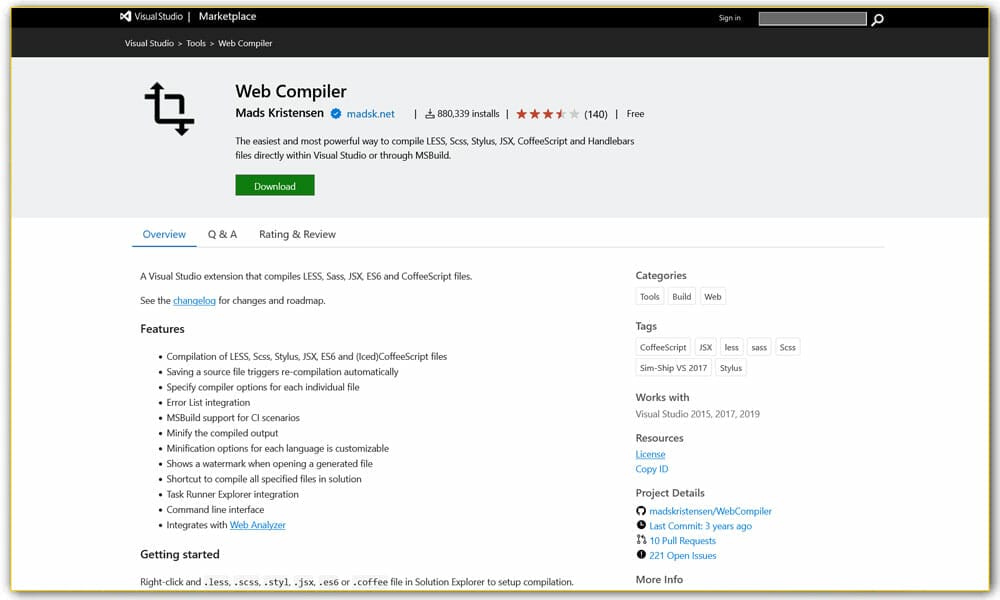Viewport: 1000px width, 600px height.
Task: Click the green Download button
Action: [274, 185]
